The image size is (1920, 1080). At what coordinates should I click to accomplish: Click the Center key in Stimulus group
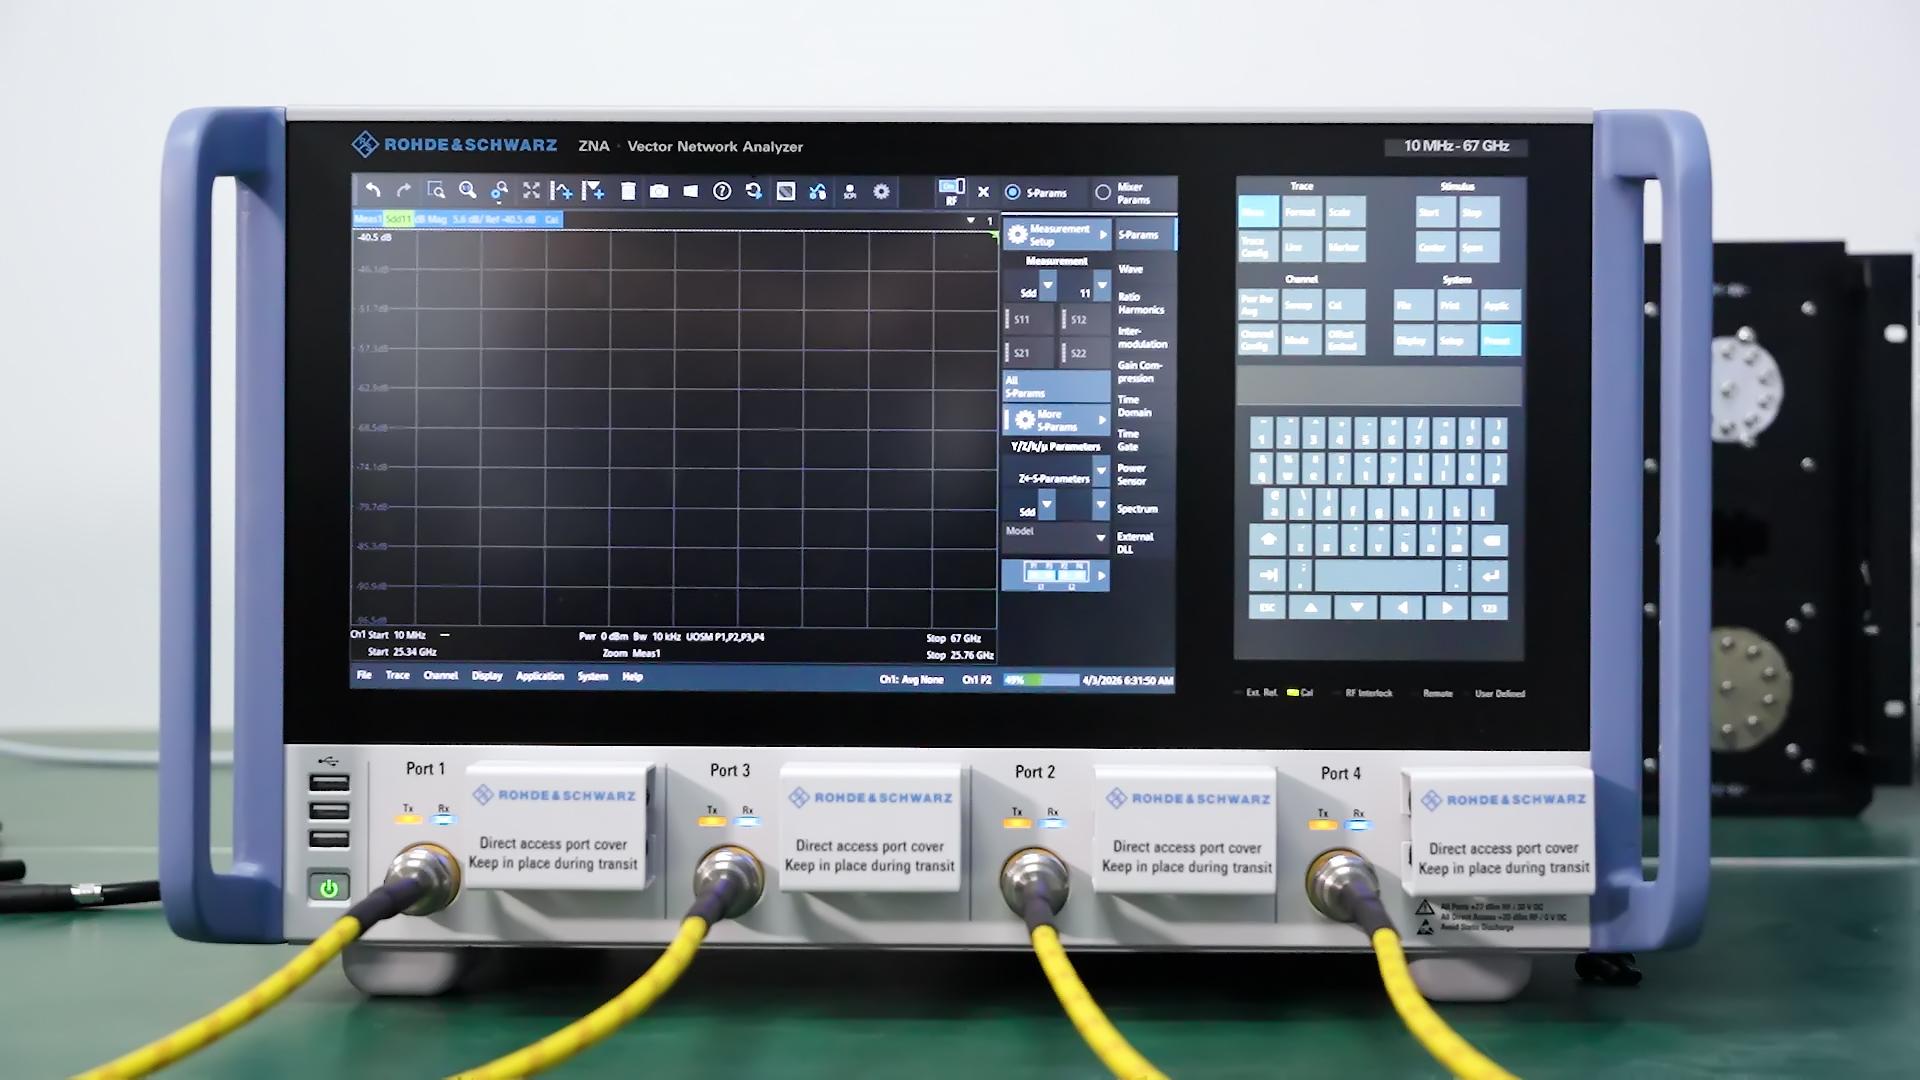point(1434,247)
